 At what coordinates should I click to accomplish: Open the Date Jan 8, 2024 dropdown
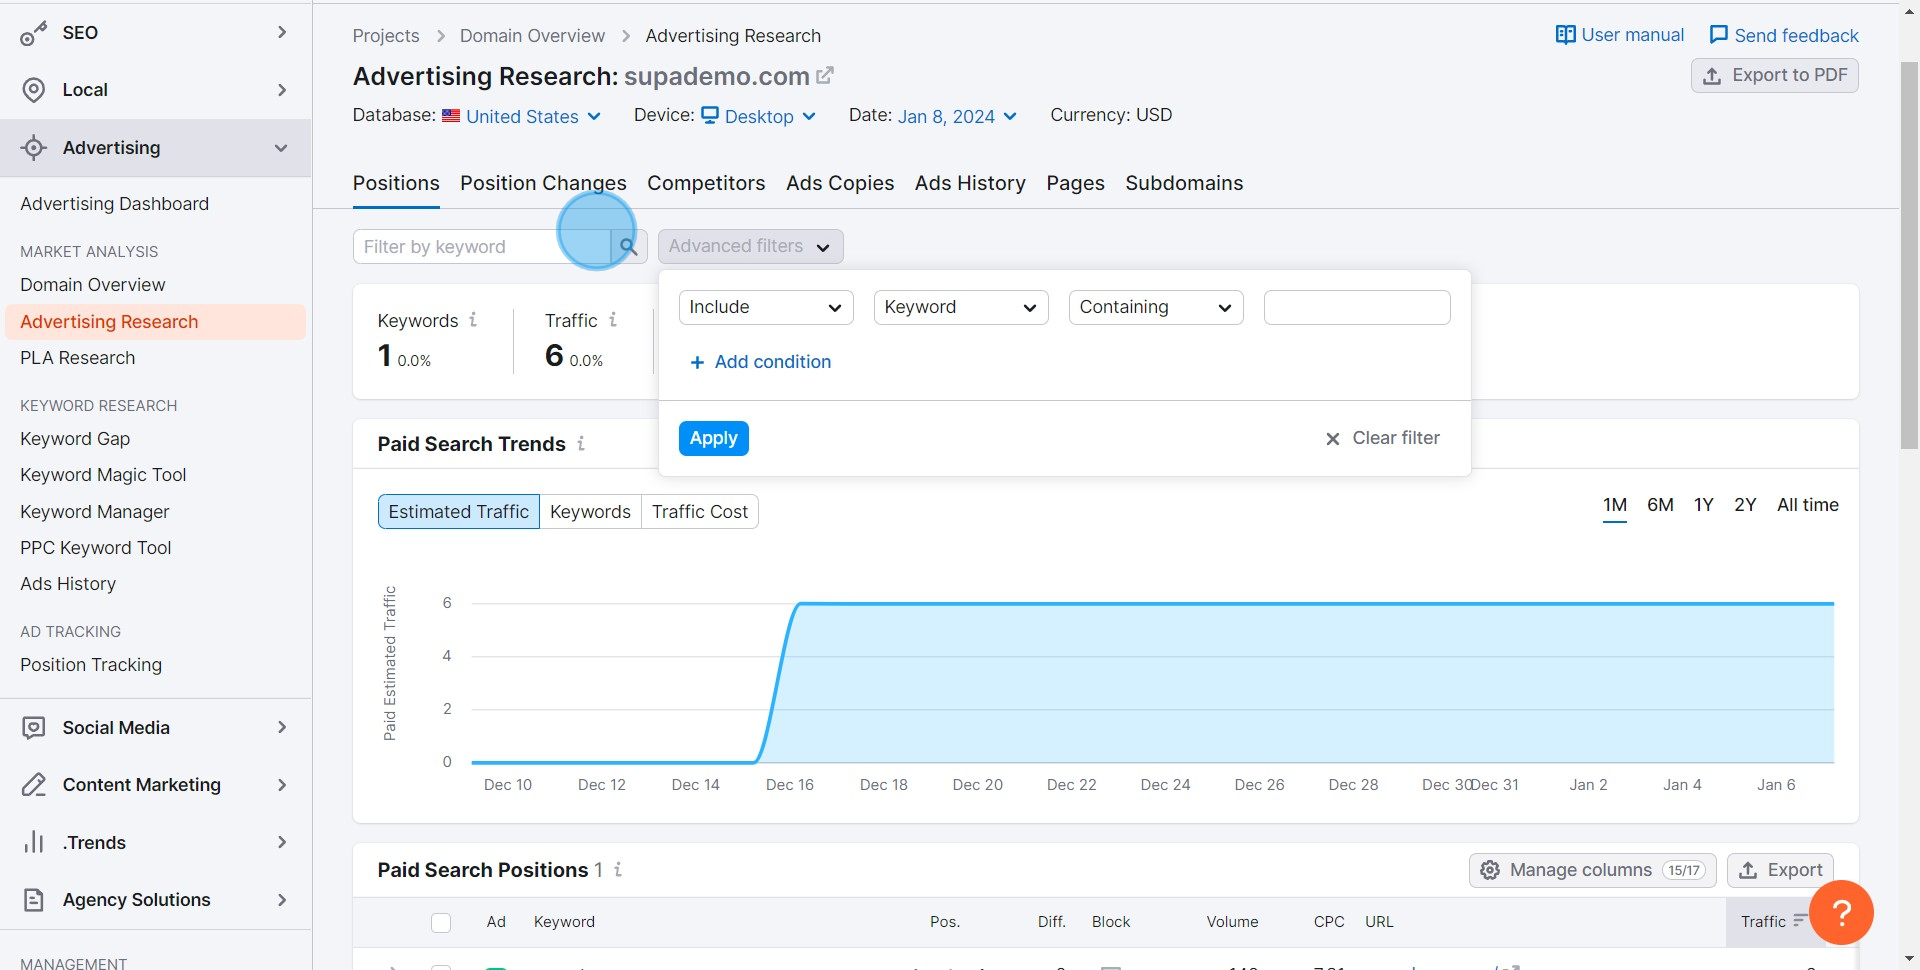coord(957,116)
